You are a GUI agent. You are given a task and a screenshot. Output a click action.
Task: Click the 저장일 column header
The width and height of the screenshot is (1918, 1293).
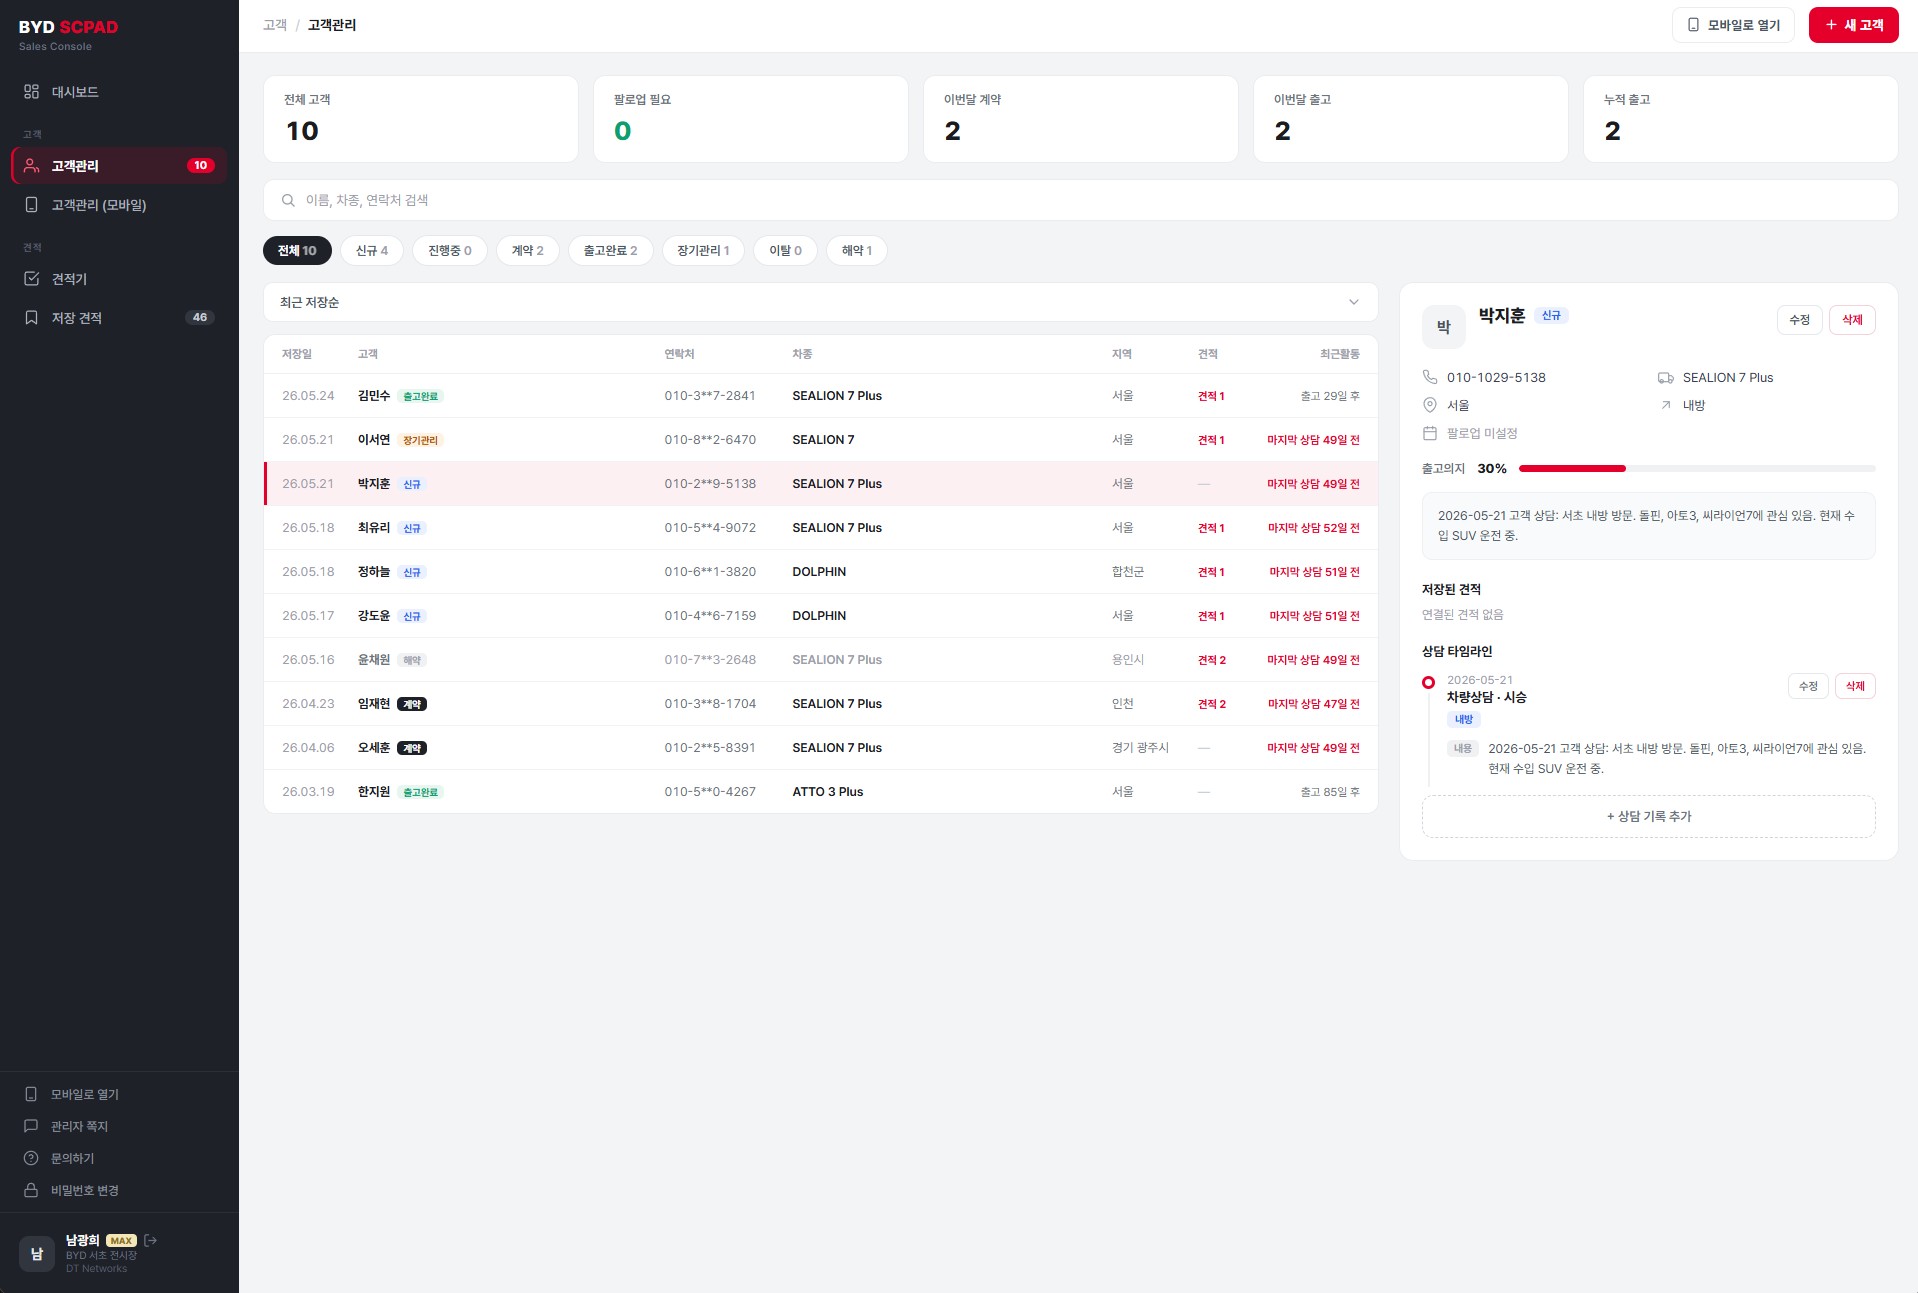click(x=296, y=354)
